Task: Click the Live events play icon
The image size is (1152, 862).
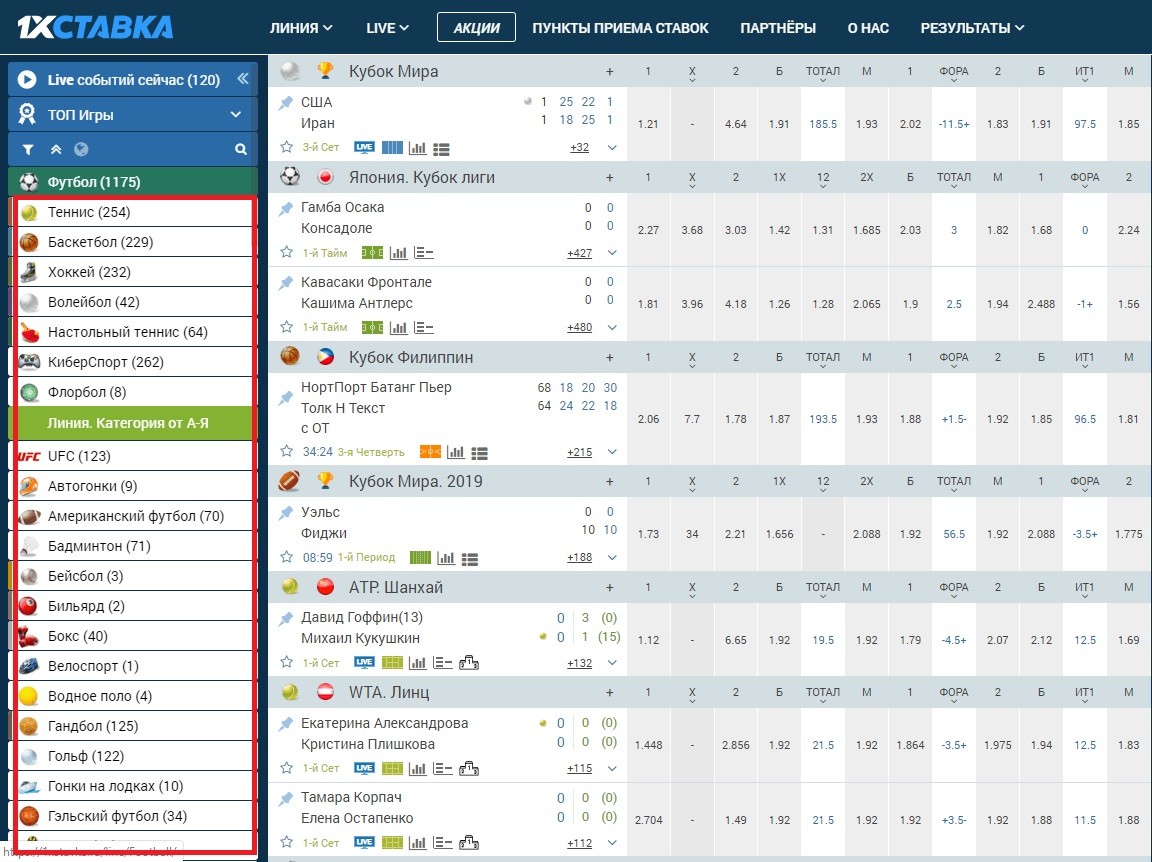Action: 27,79
